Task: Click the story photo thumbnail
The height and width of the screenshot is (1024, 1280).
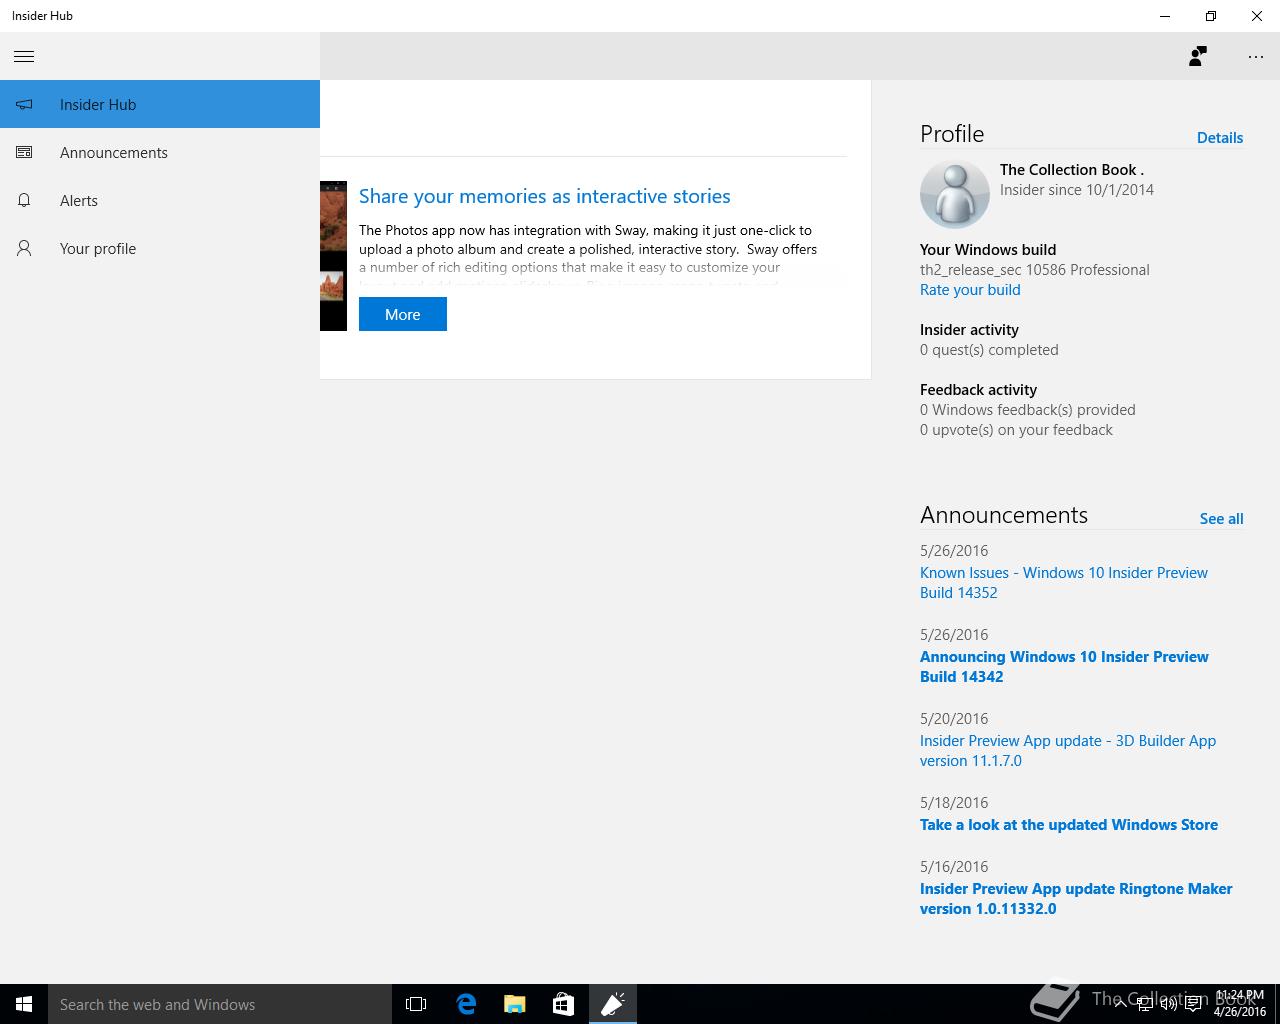Action: click(x=333, y=256)
